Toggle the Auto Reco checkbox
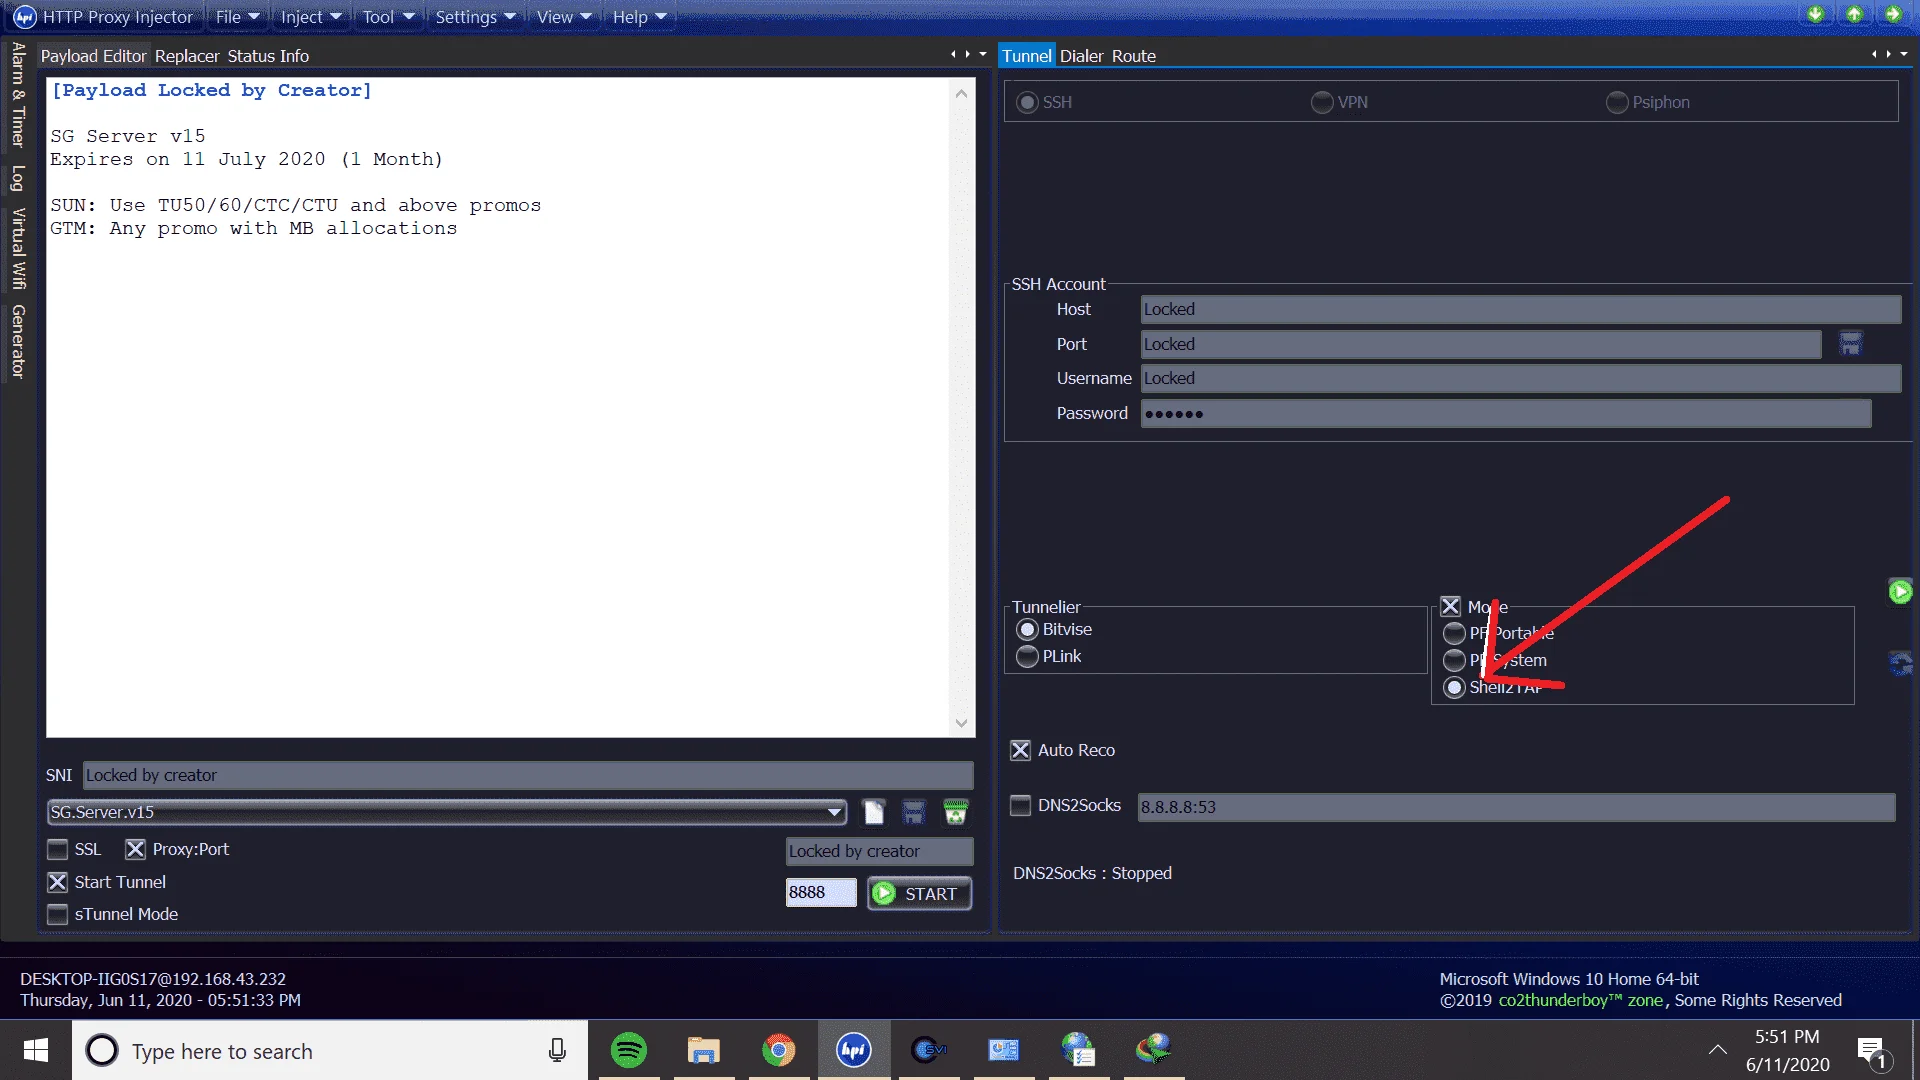The image size is (1920, 1080). click(x=1020, y=750)
